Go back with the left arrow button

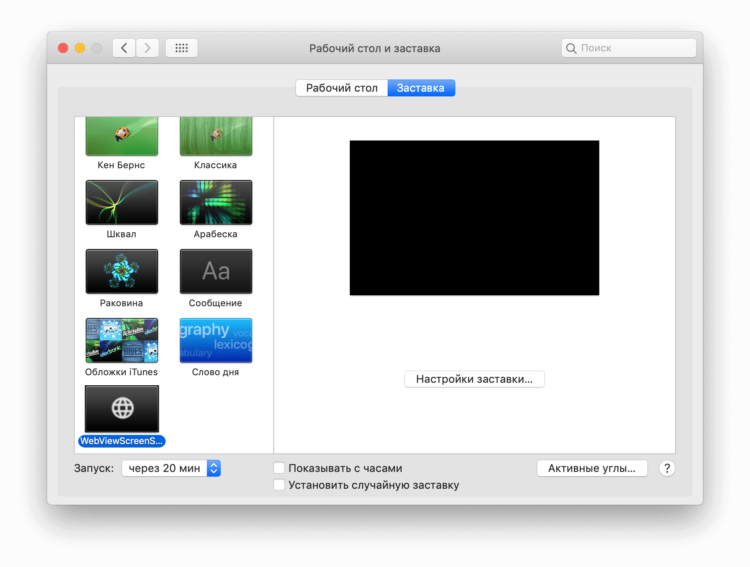coord(124,48)
